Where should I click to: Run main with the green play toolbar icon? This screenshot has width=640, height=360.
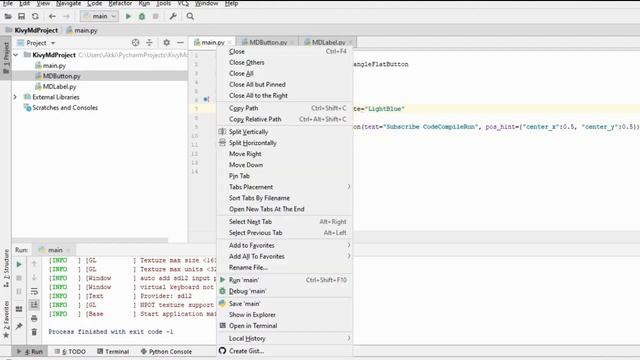tap(128, 16)
